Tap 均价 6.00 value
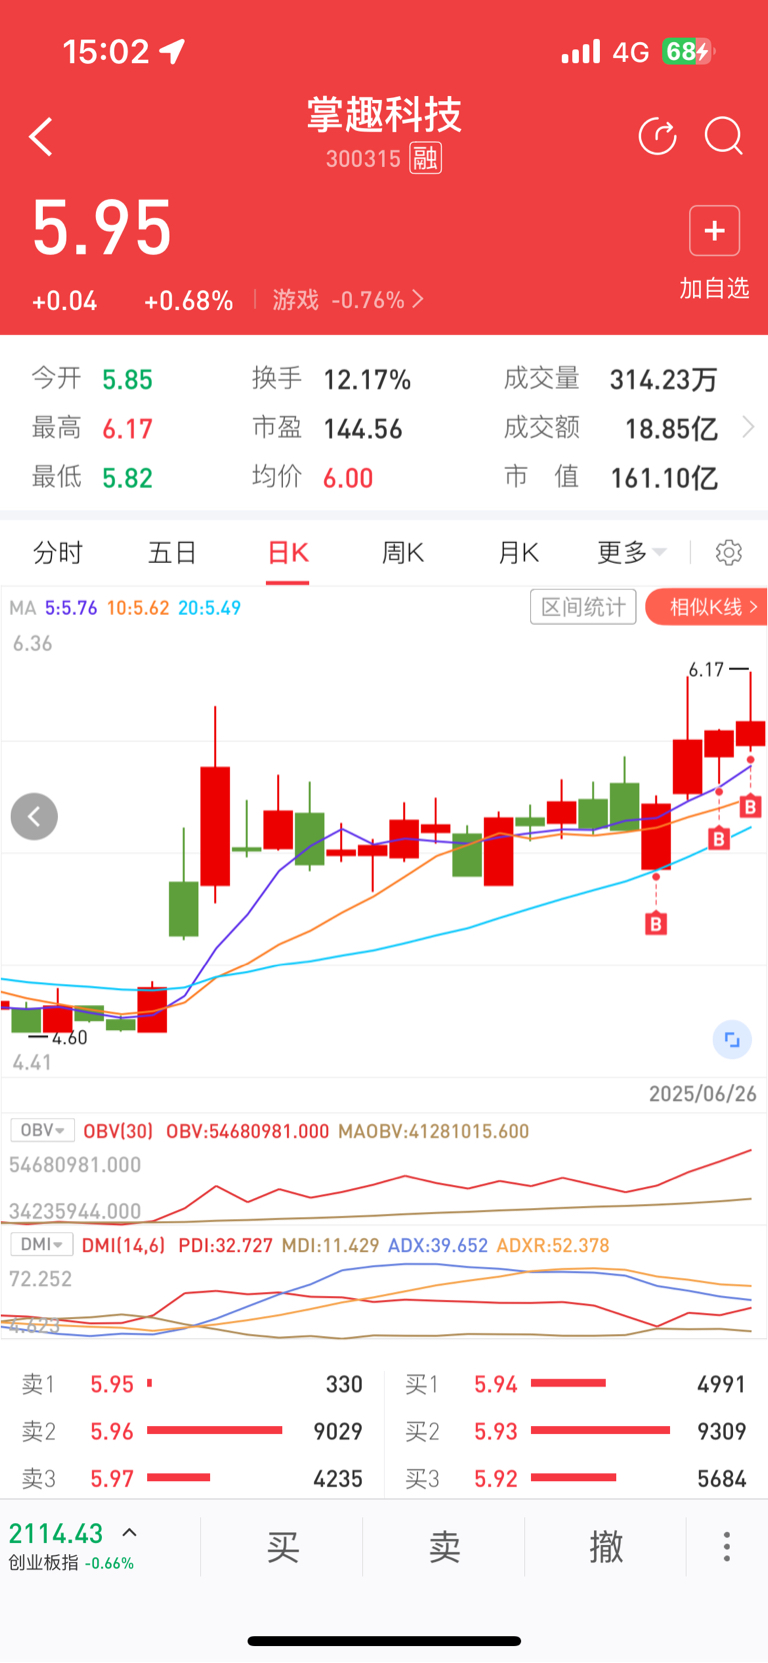Image resolution: width=768 pixels, height=1663 pixels. click(x=348, y=478)
